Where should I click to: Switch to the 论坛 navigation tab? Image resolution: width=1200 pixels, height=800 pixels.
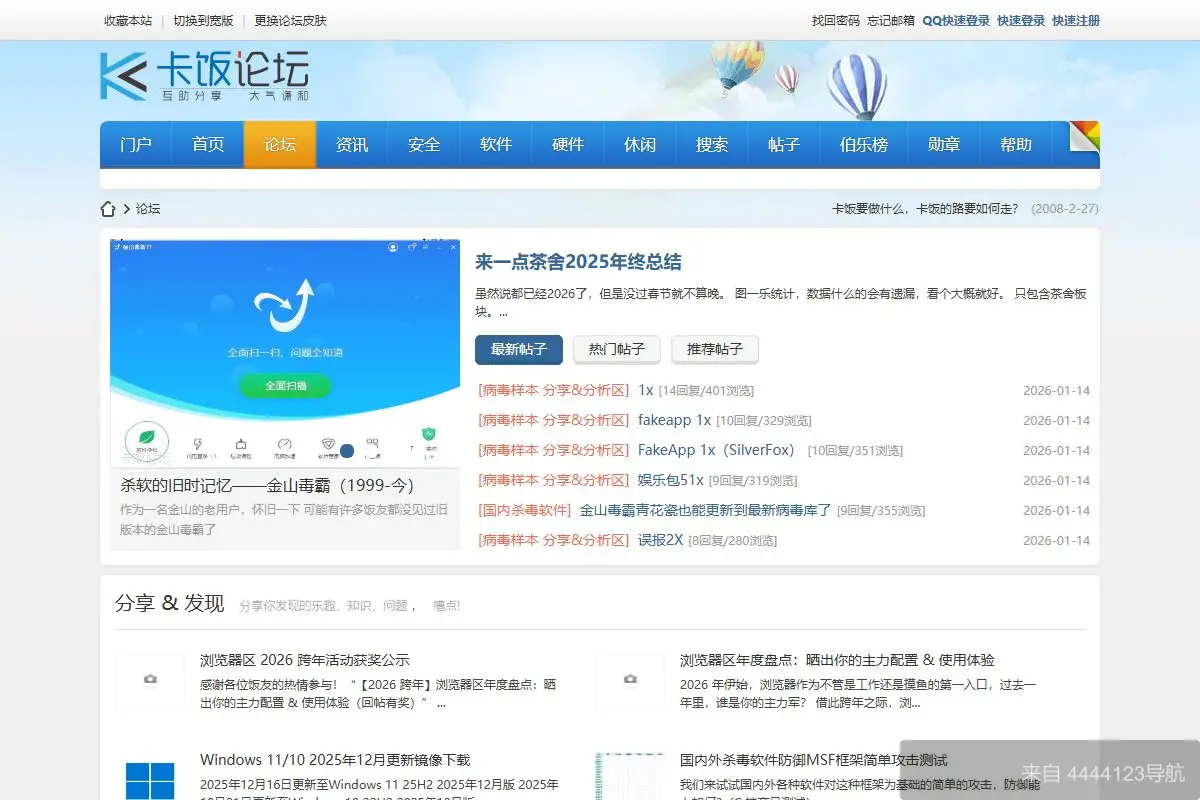[280, 144]
